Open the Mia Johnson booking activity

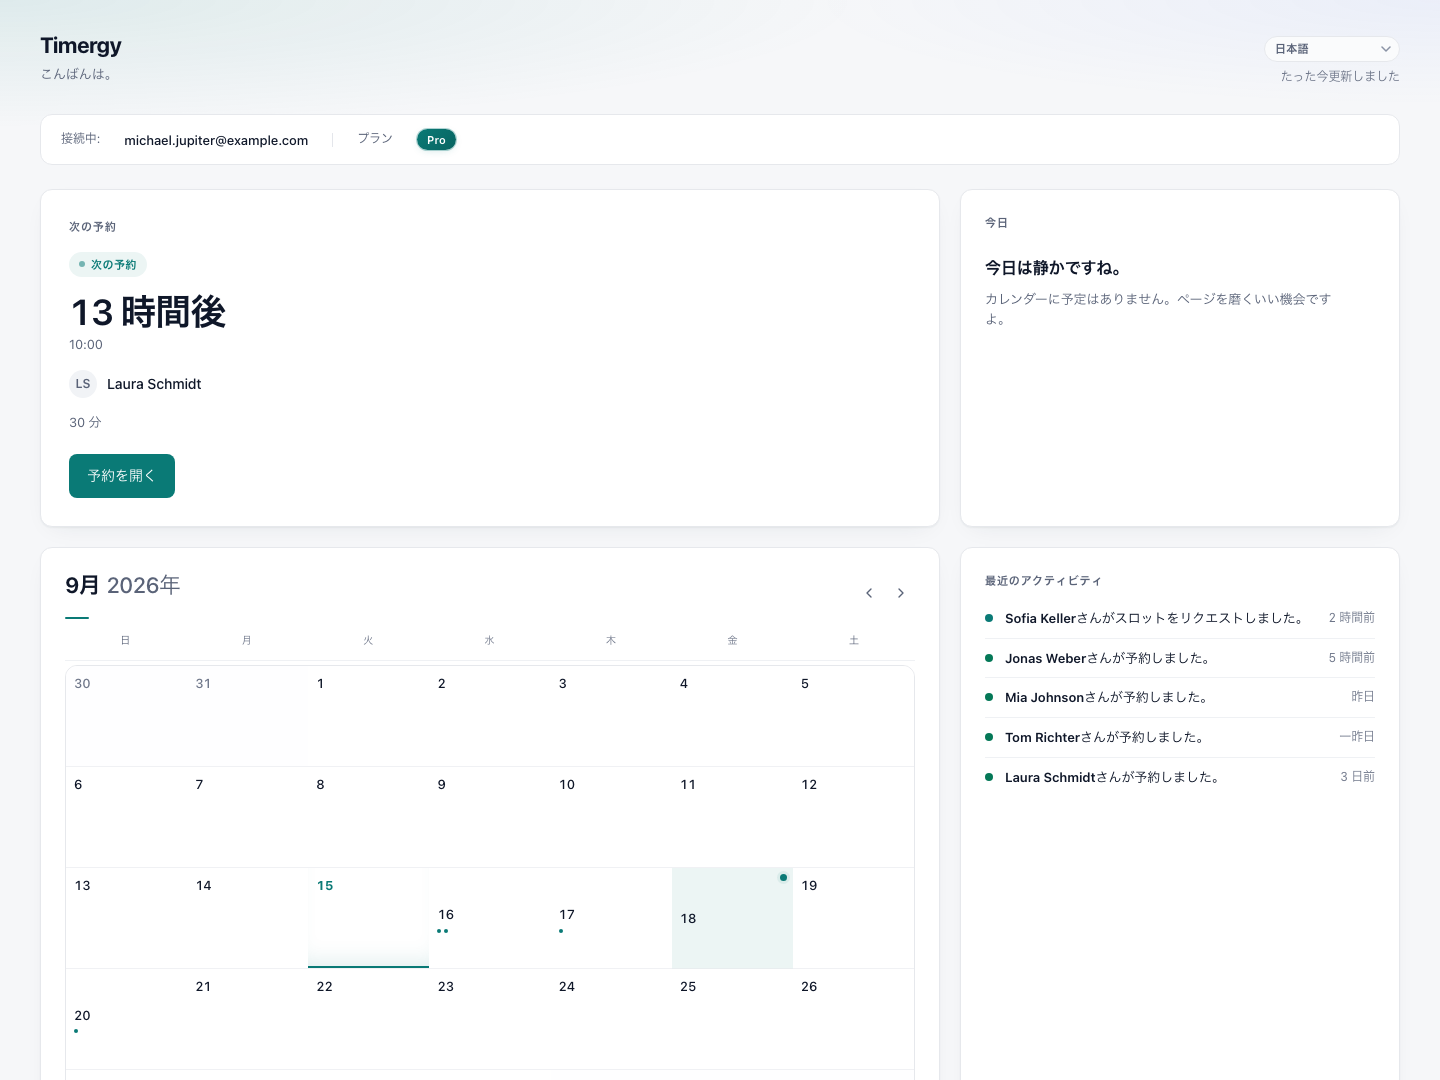tap(1180, 697)
